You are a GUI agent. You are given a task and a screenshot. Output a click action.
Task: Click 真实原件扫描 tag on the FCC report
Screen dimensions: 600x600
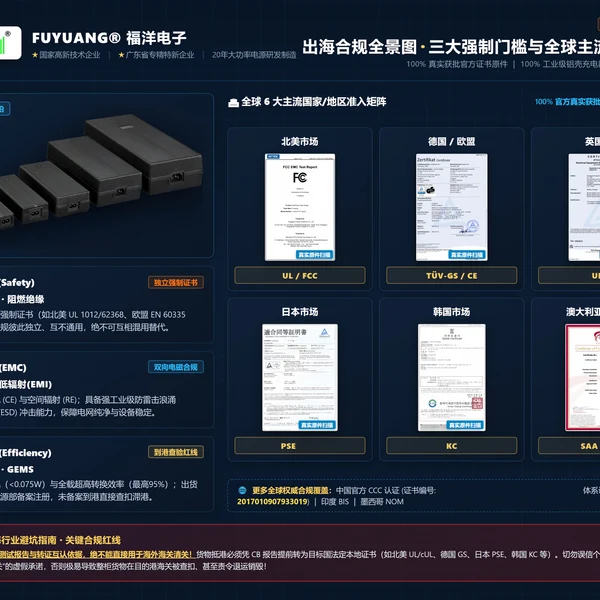pos(315,255)
